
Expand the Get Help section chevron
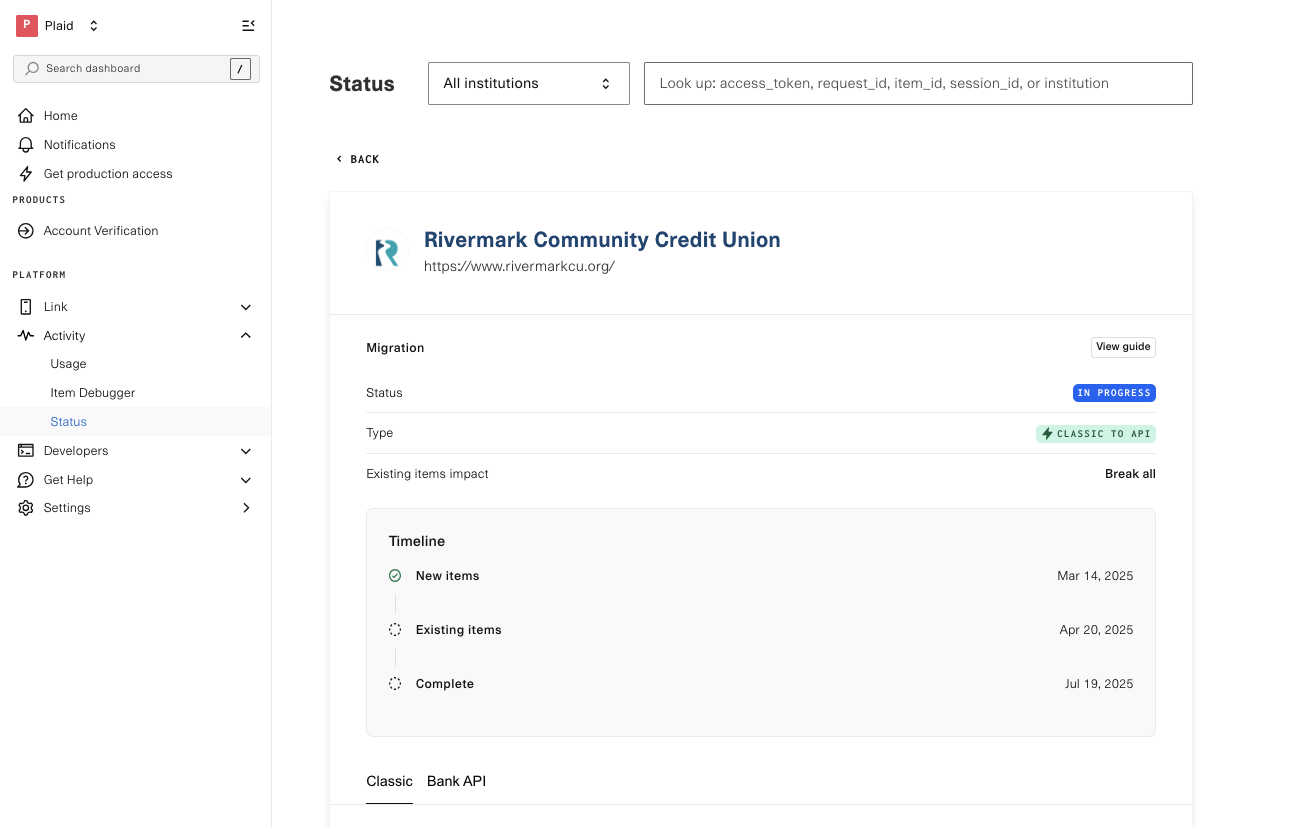[x=246, y=480]
